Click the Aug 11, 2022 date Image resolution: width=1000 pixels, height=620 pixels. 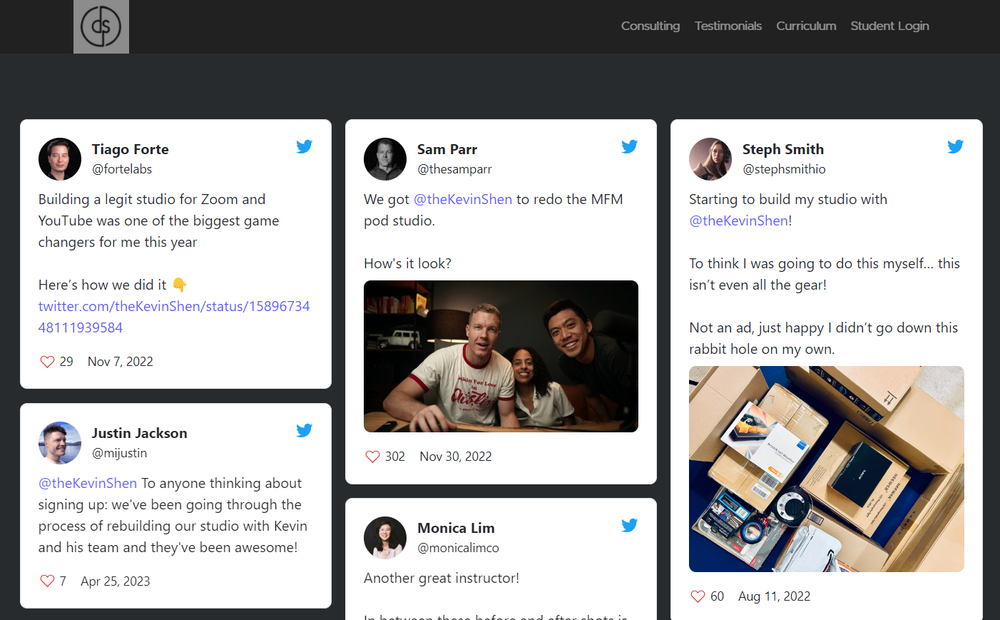(x=774, y=596)
